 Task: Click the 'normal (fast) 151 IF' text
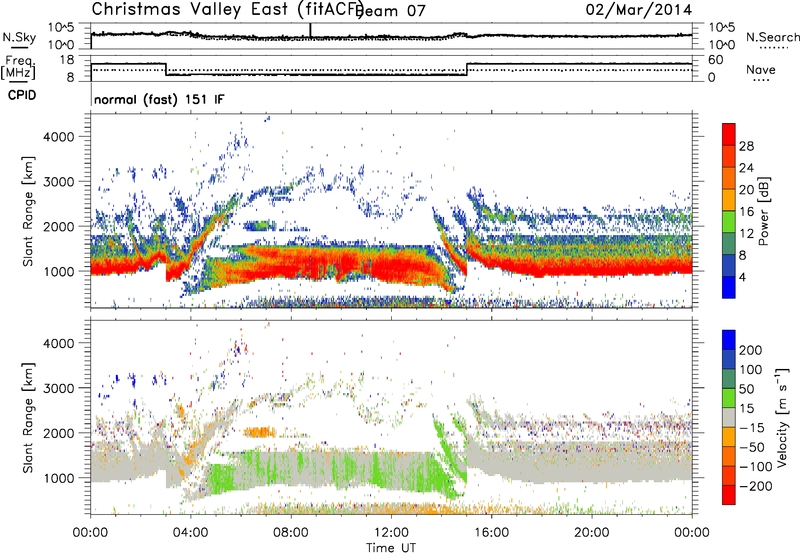click(159, 99)
